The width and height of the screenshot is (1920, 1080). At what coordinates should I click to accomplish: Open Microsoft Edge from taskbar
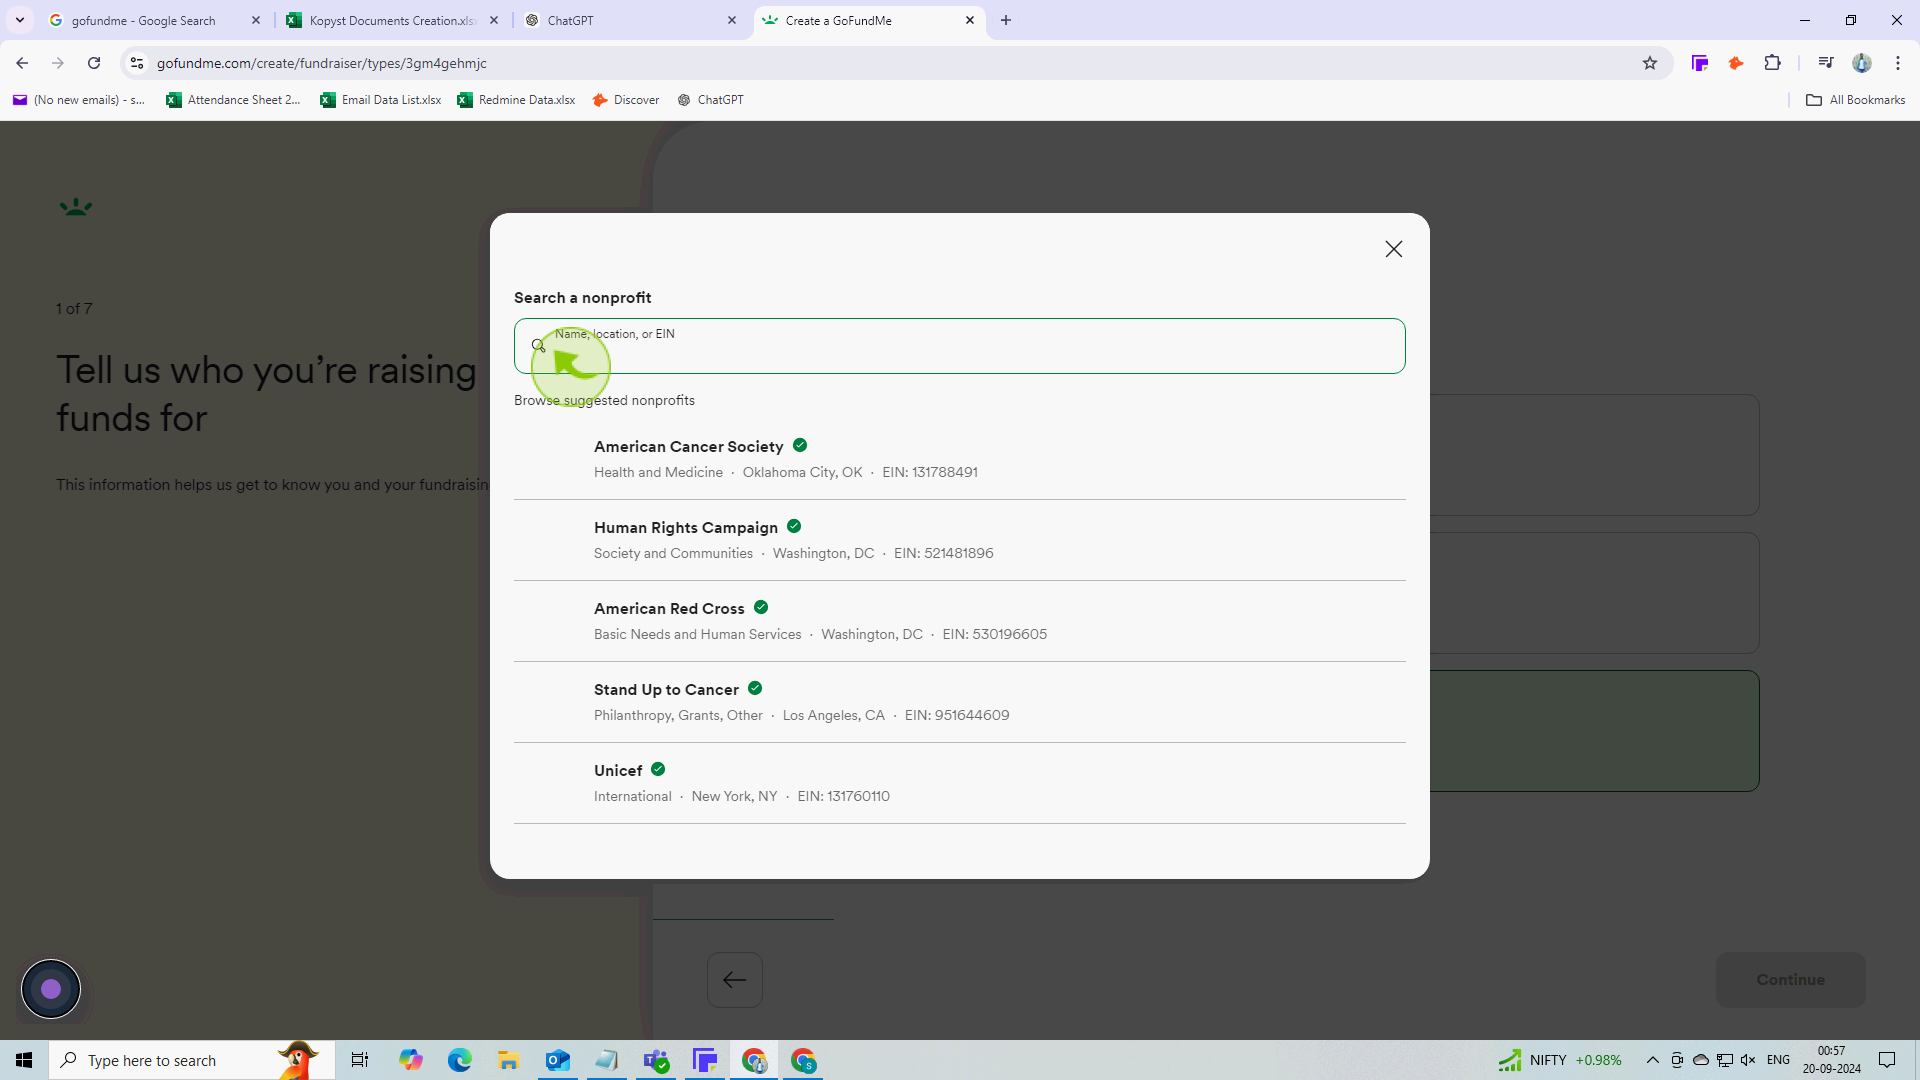(x=460, y=1060)
